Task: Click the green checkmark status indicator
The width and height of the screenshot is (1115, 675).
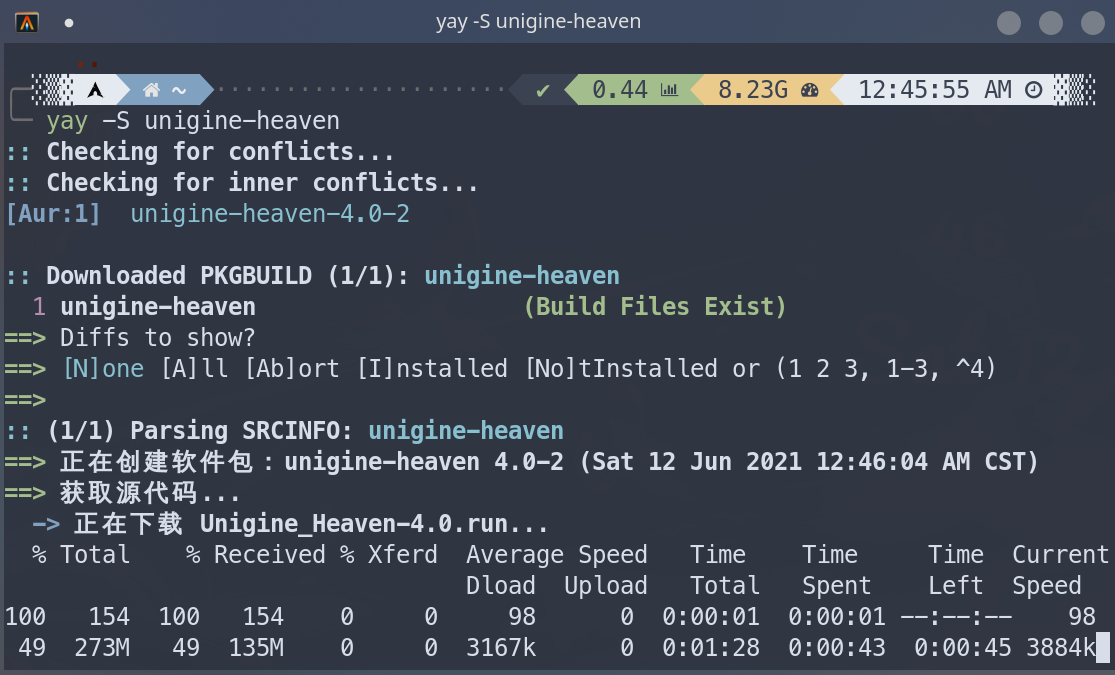Action: 540,89
